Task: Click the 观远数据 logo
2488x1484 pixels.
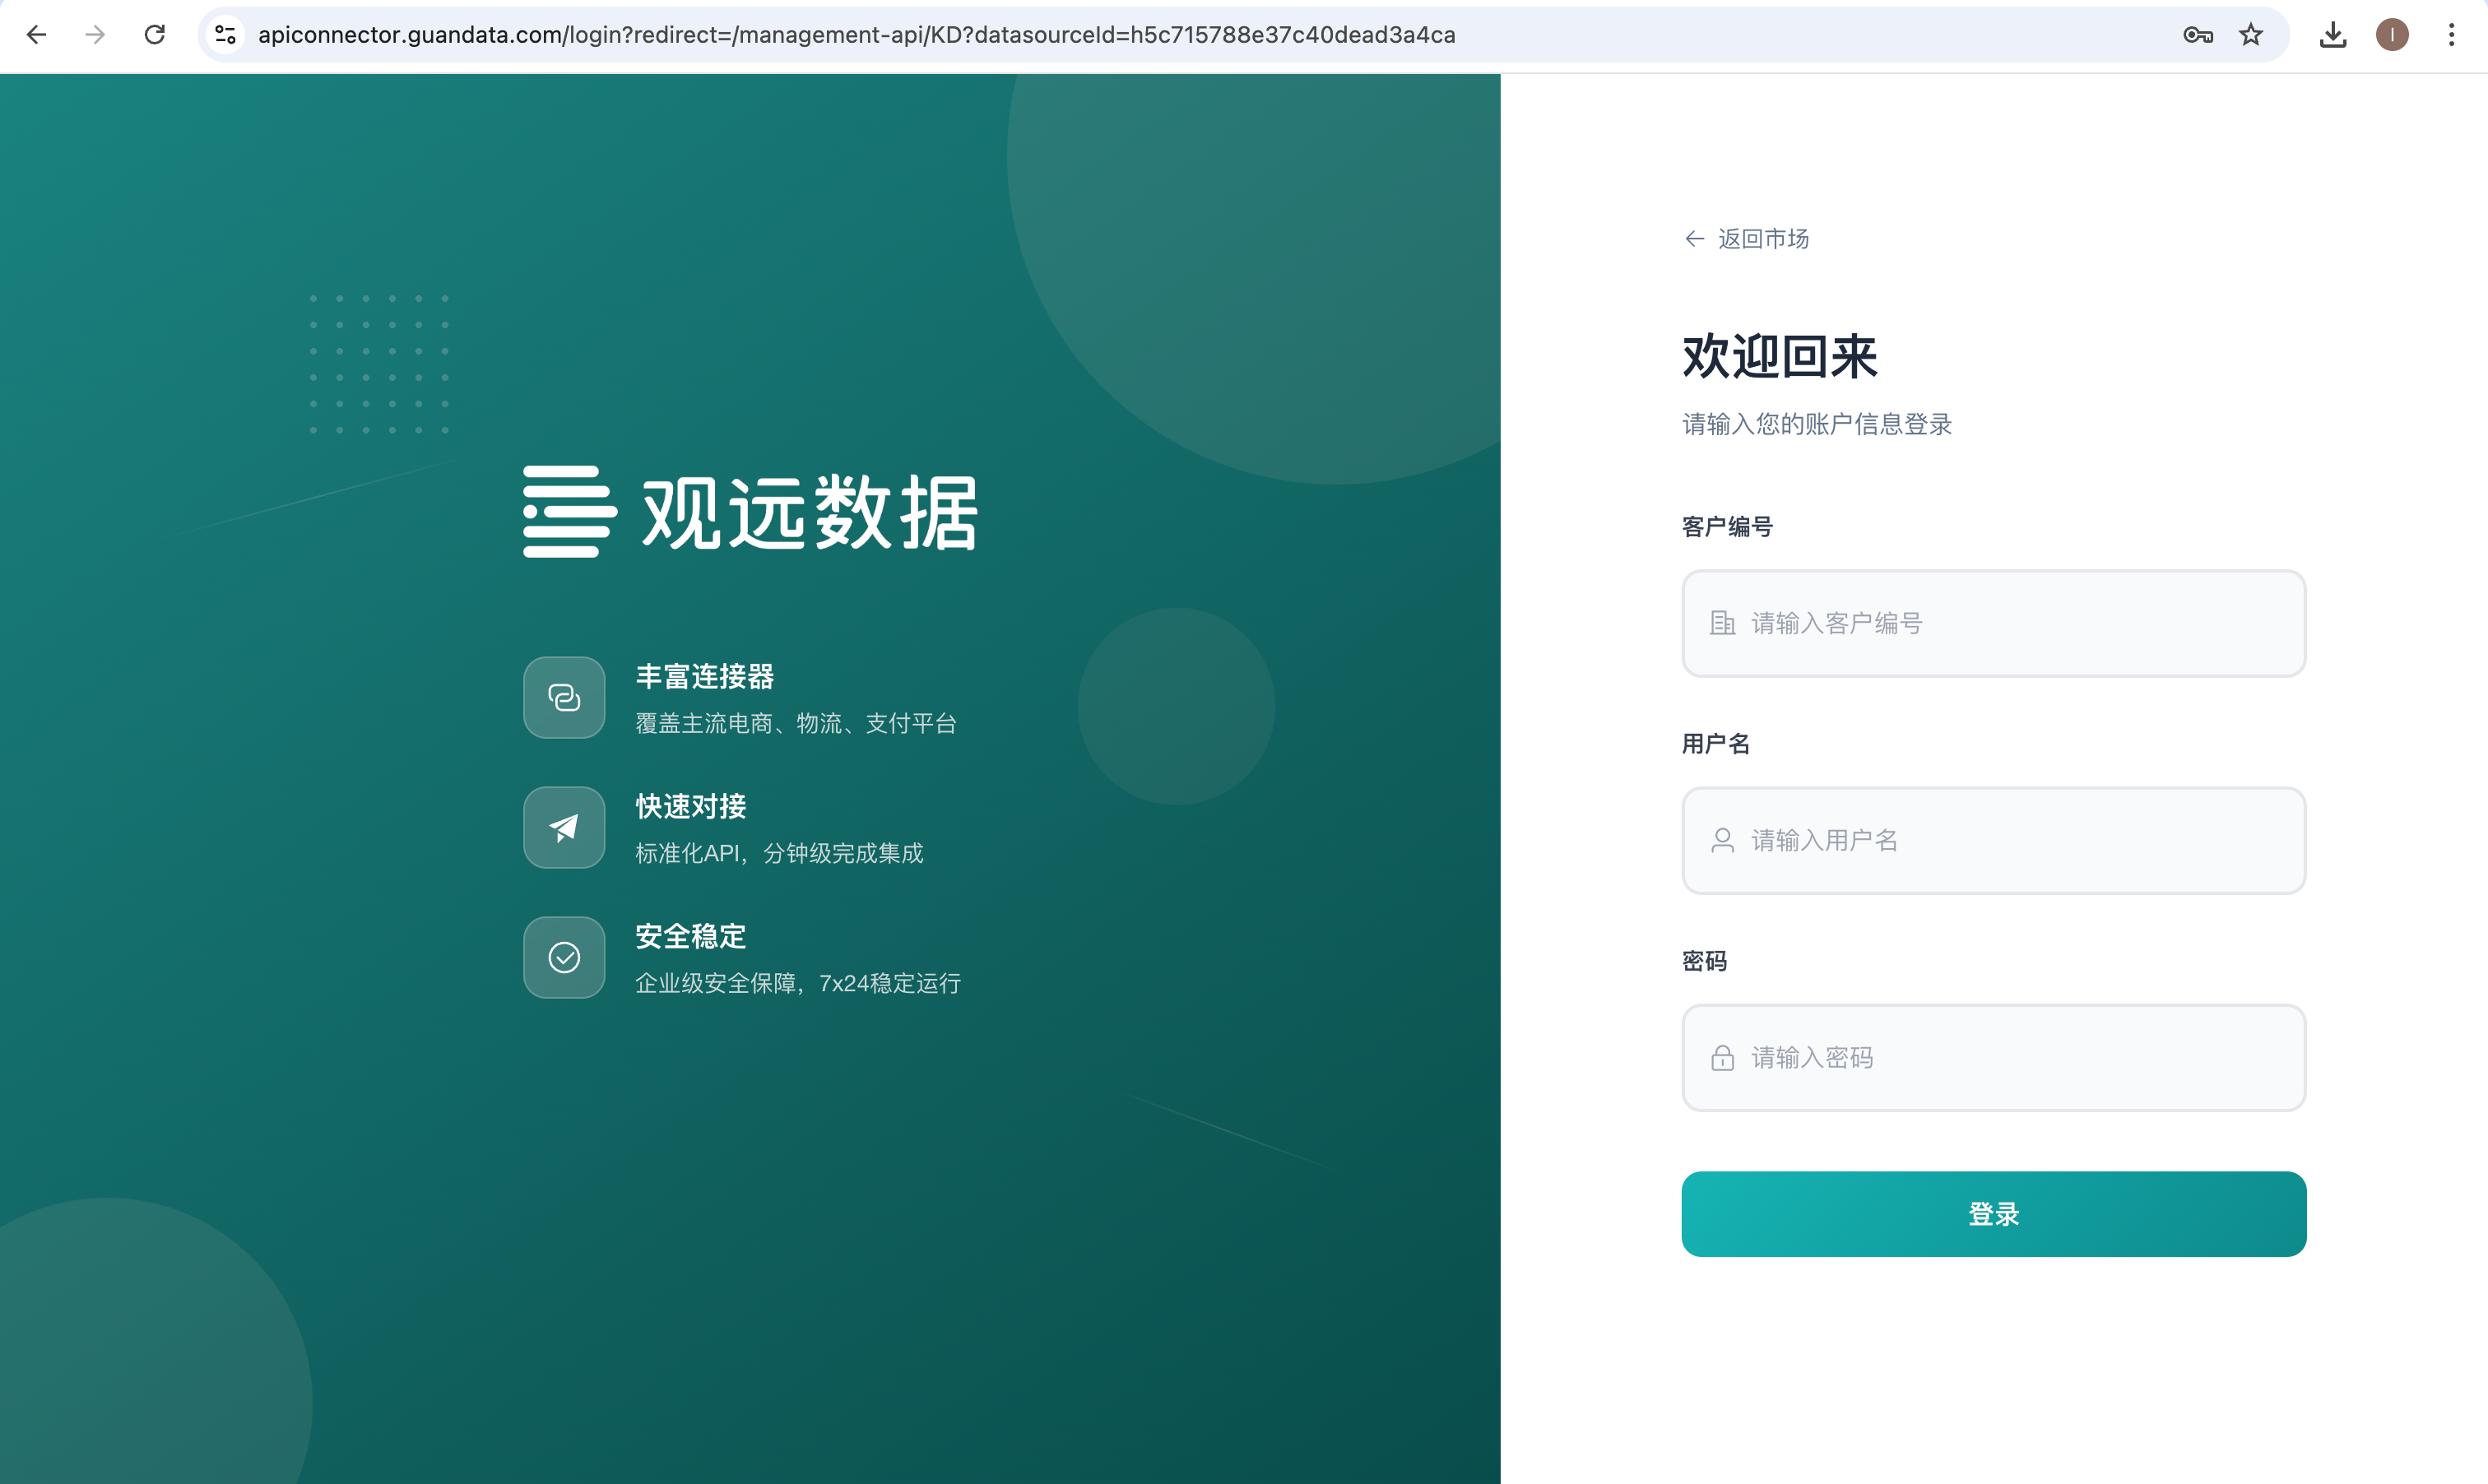Action: click(750, 511)
